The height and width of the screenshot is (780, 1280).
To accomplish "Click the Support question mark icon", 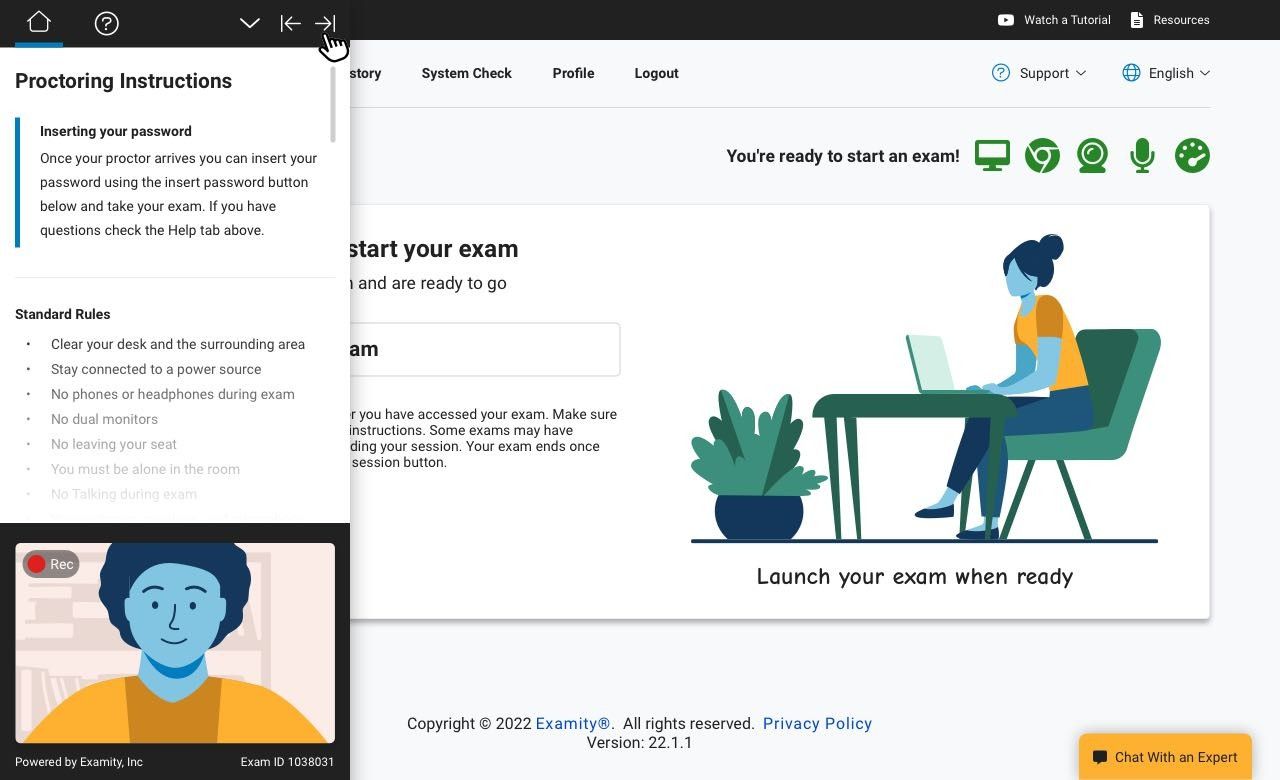I will pyautogui.click(x=1001, y=73).
